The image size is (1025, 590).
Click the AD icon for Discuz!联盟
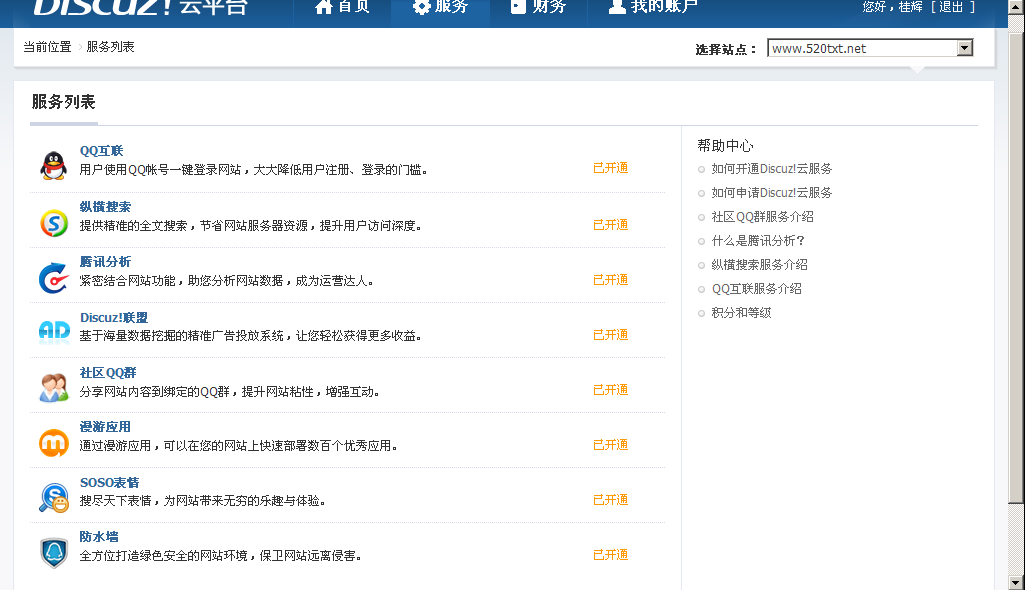pos(54,332)
